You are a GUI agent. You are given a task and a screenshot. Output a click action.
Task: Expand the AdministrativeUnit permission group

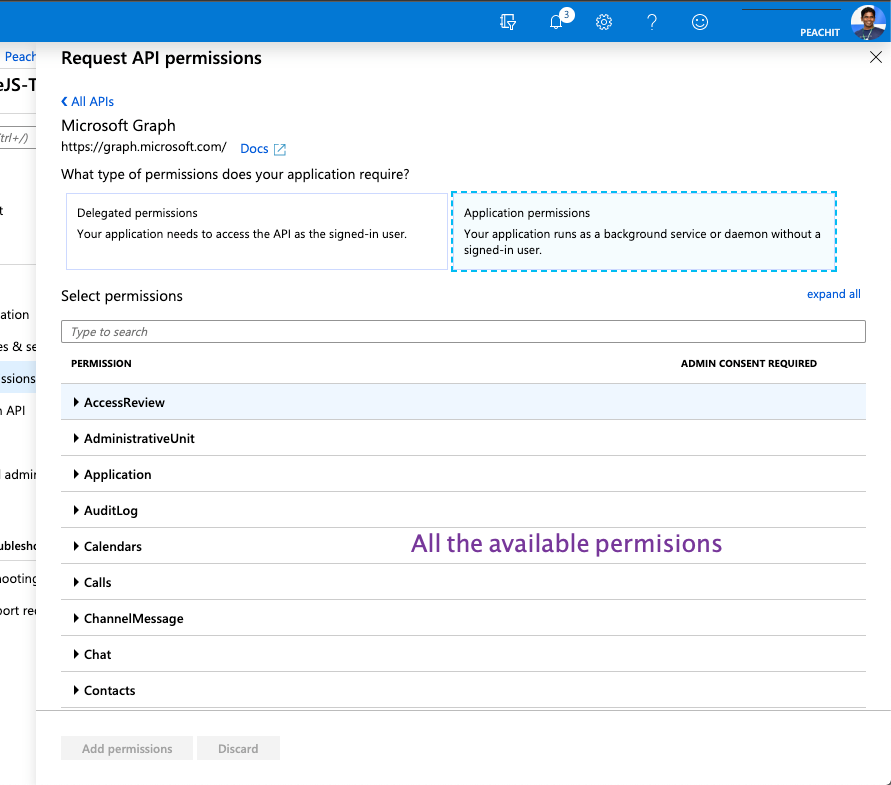coord(463,438)
